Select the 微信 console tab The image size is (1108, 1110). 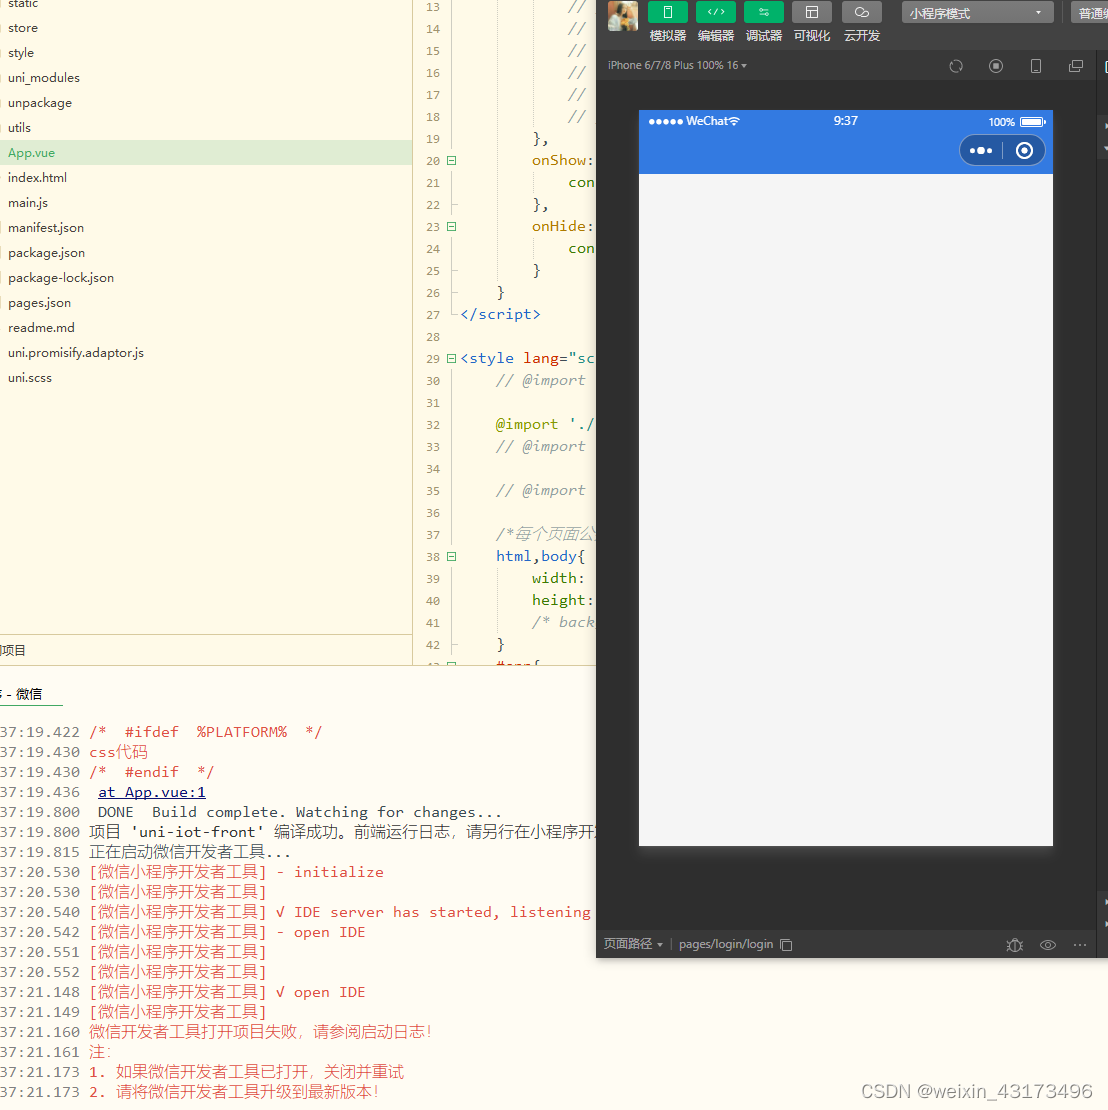point(28,694)
